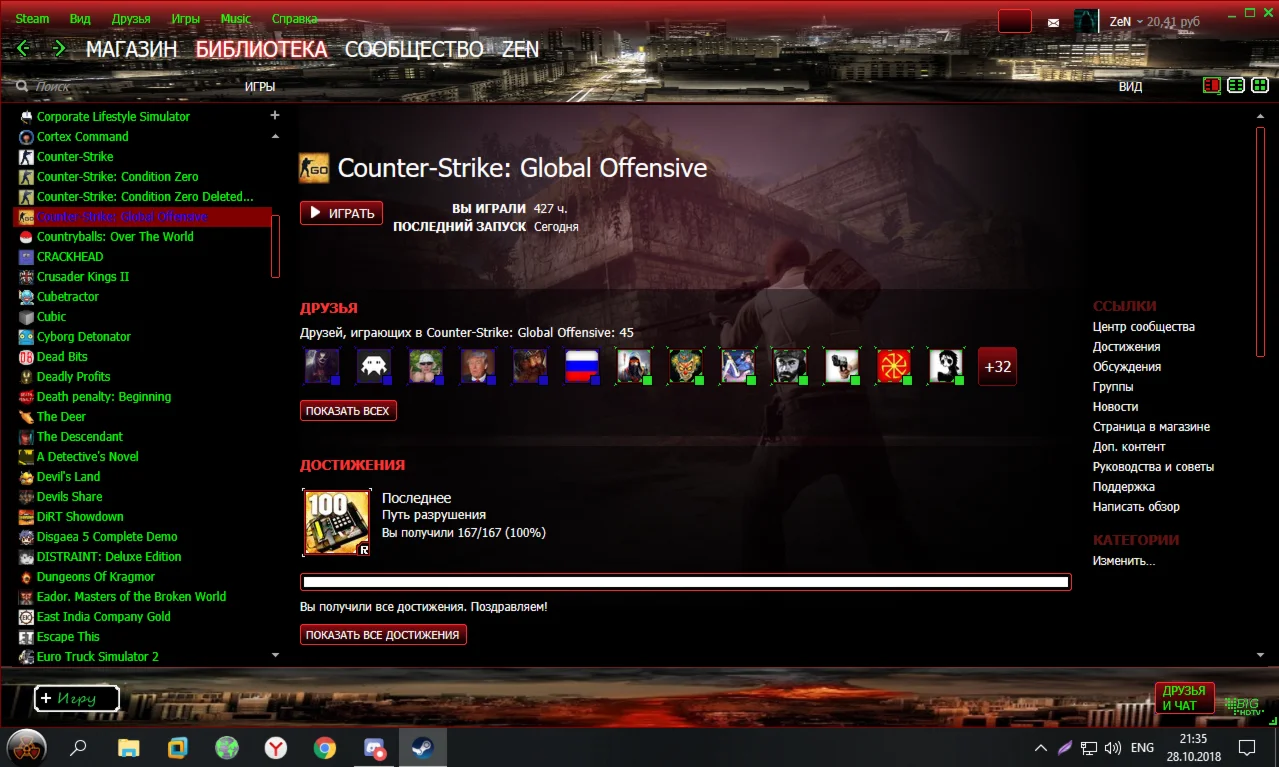
Task: Open the Discord icon in the taskbar
Action: click(x=374, y=747)
